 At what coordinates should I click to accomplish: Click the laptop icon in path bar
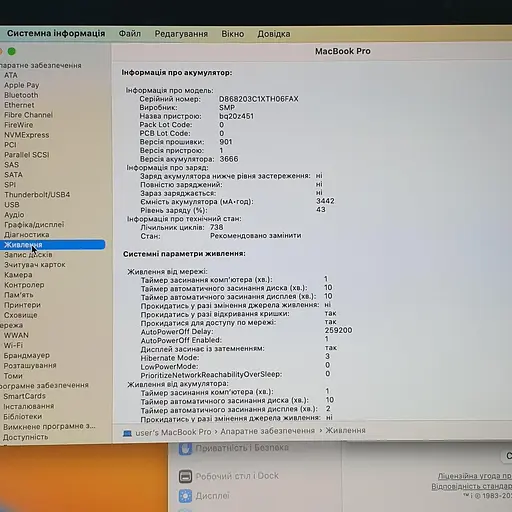click(127, 433)
